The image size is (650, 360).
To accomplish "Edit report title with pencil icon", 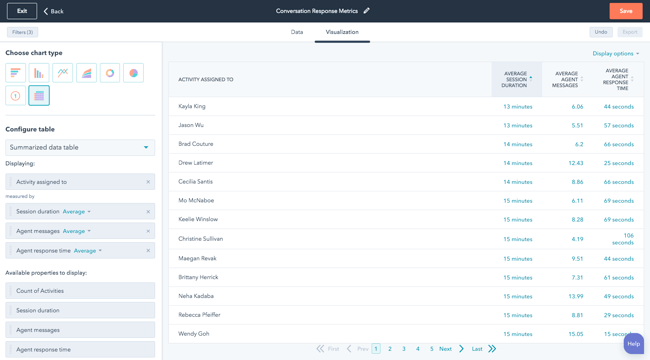I will point(366,11).
